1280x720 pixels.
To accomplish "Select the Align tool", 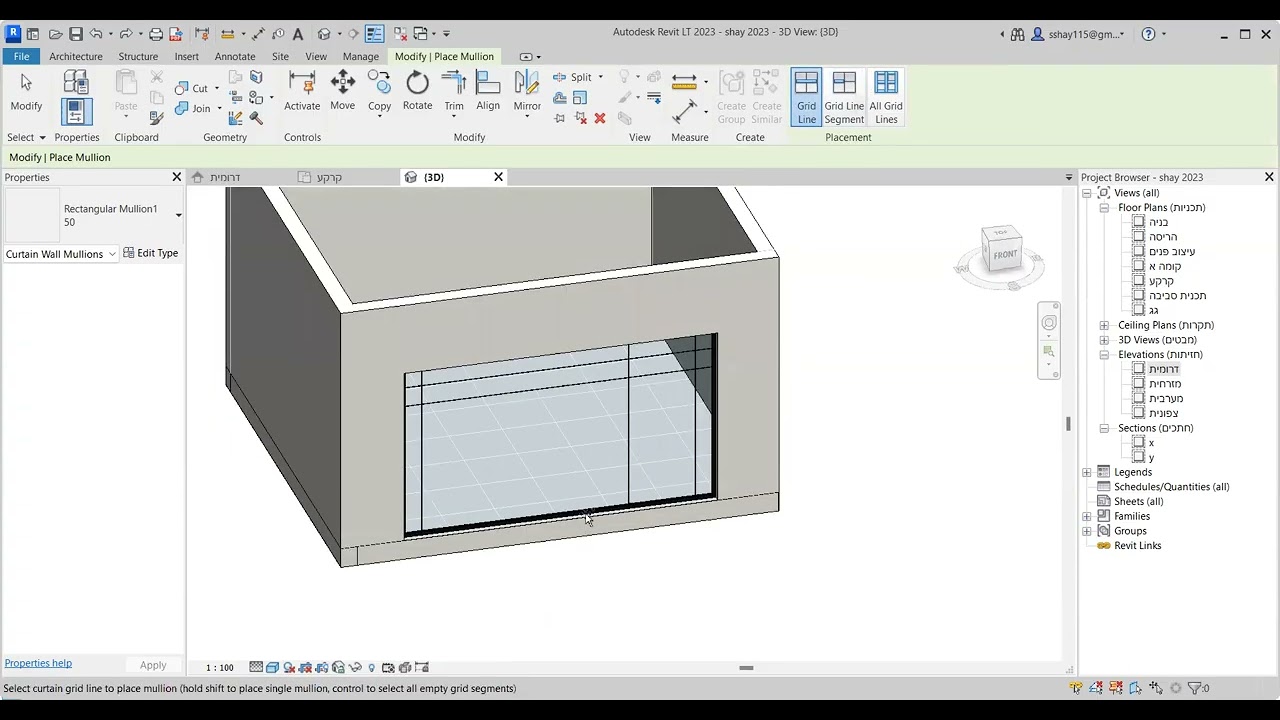I will [488, 92].
